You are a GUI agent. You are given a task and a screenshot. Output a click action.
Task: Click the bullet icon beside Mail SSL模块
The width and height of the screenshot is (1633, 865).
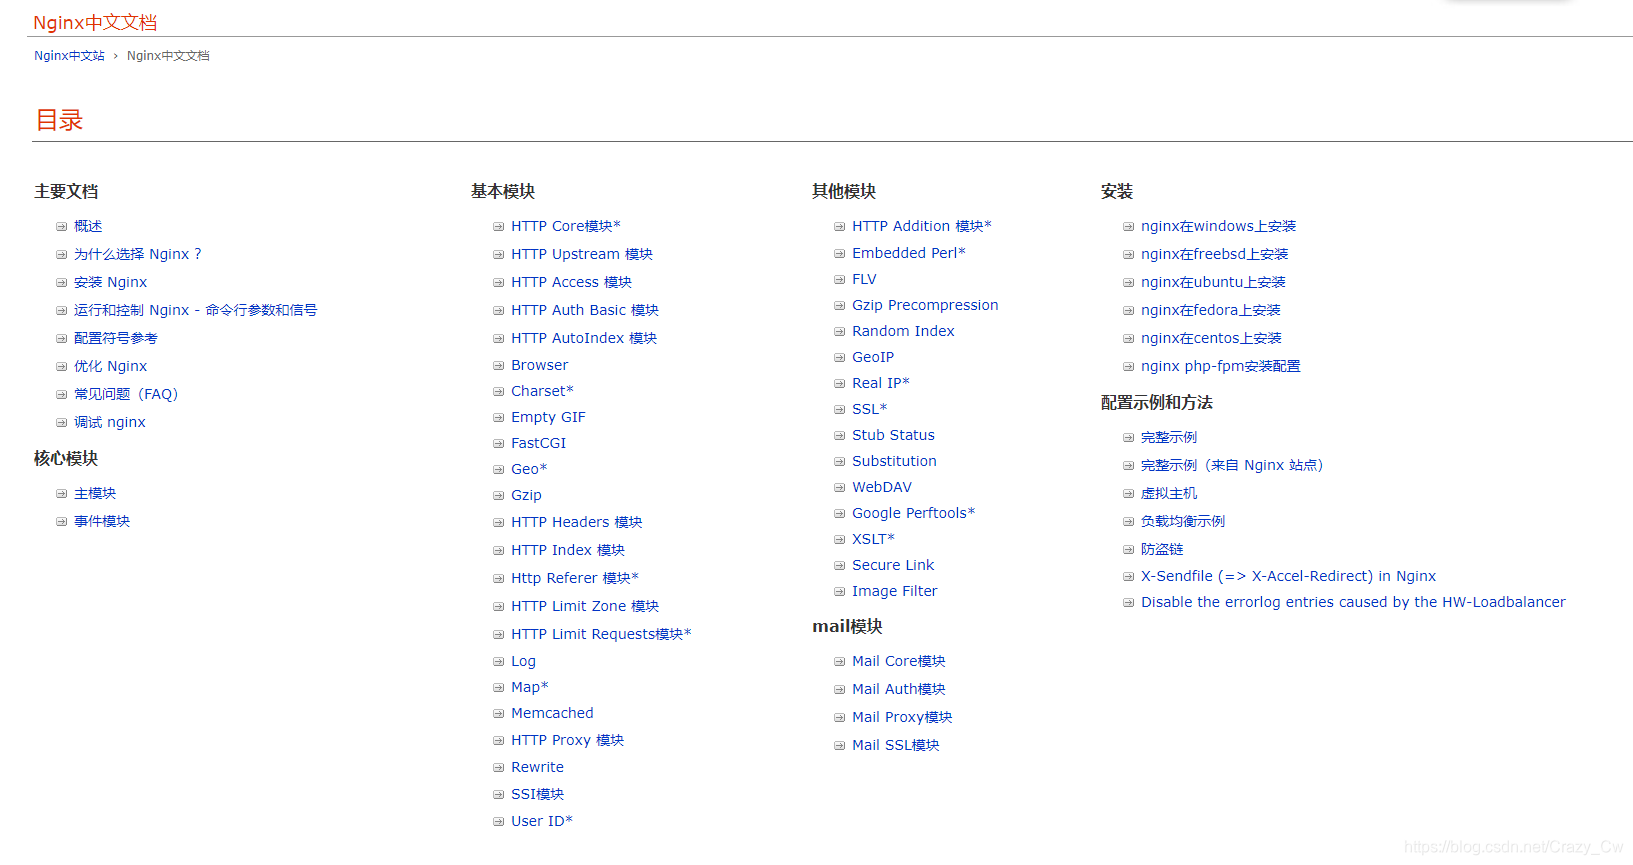839,746
